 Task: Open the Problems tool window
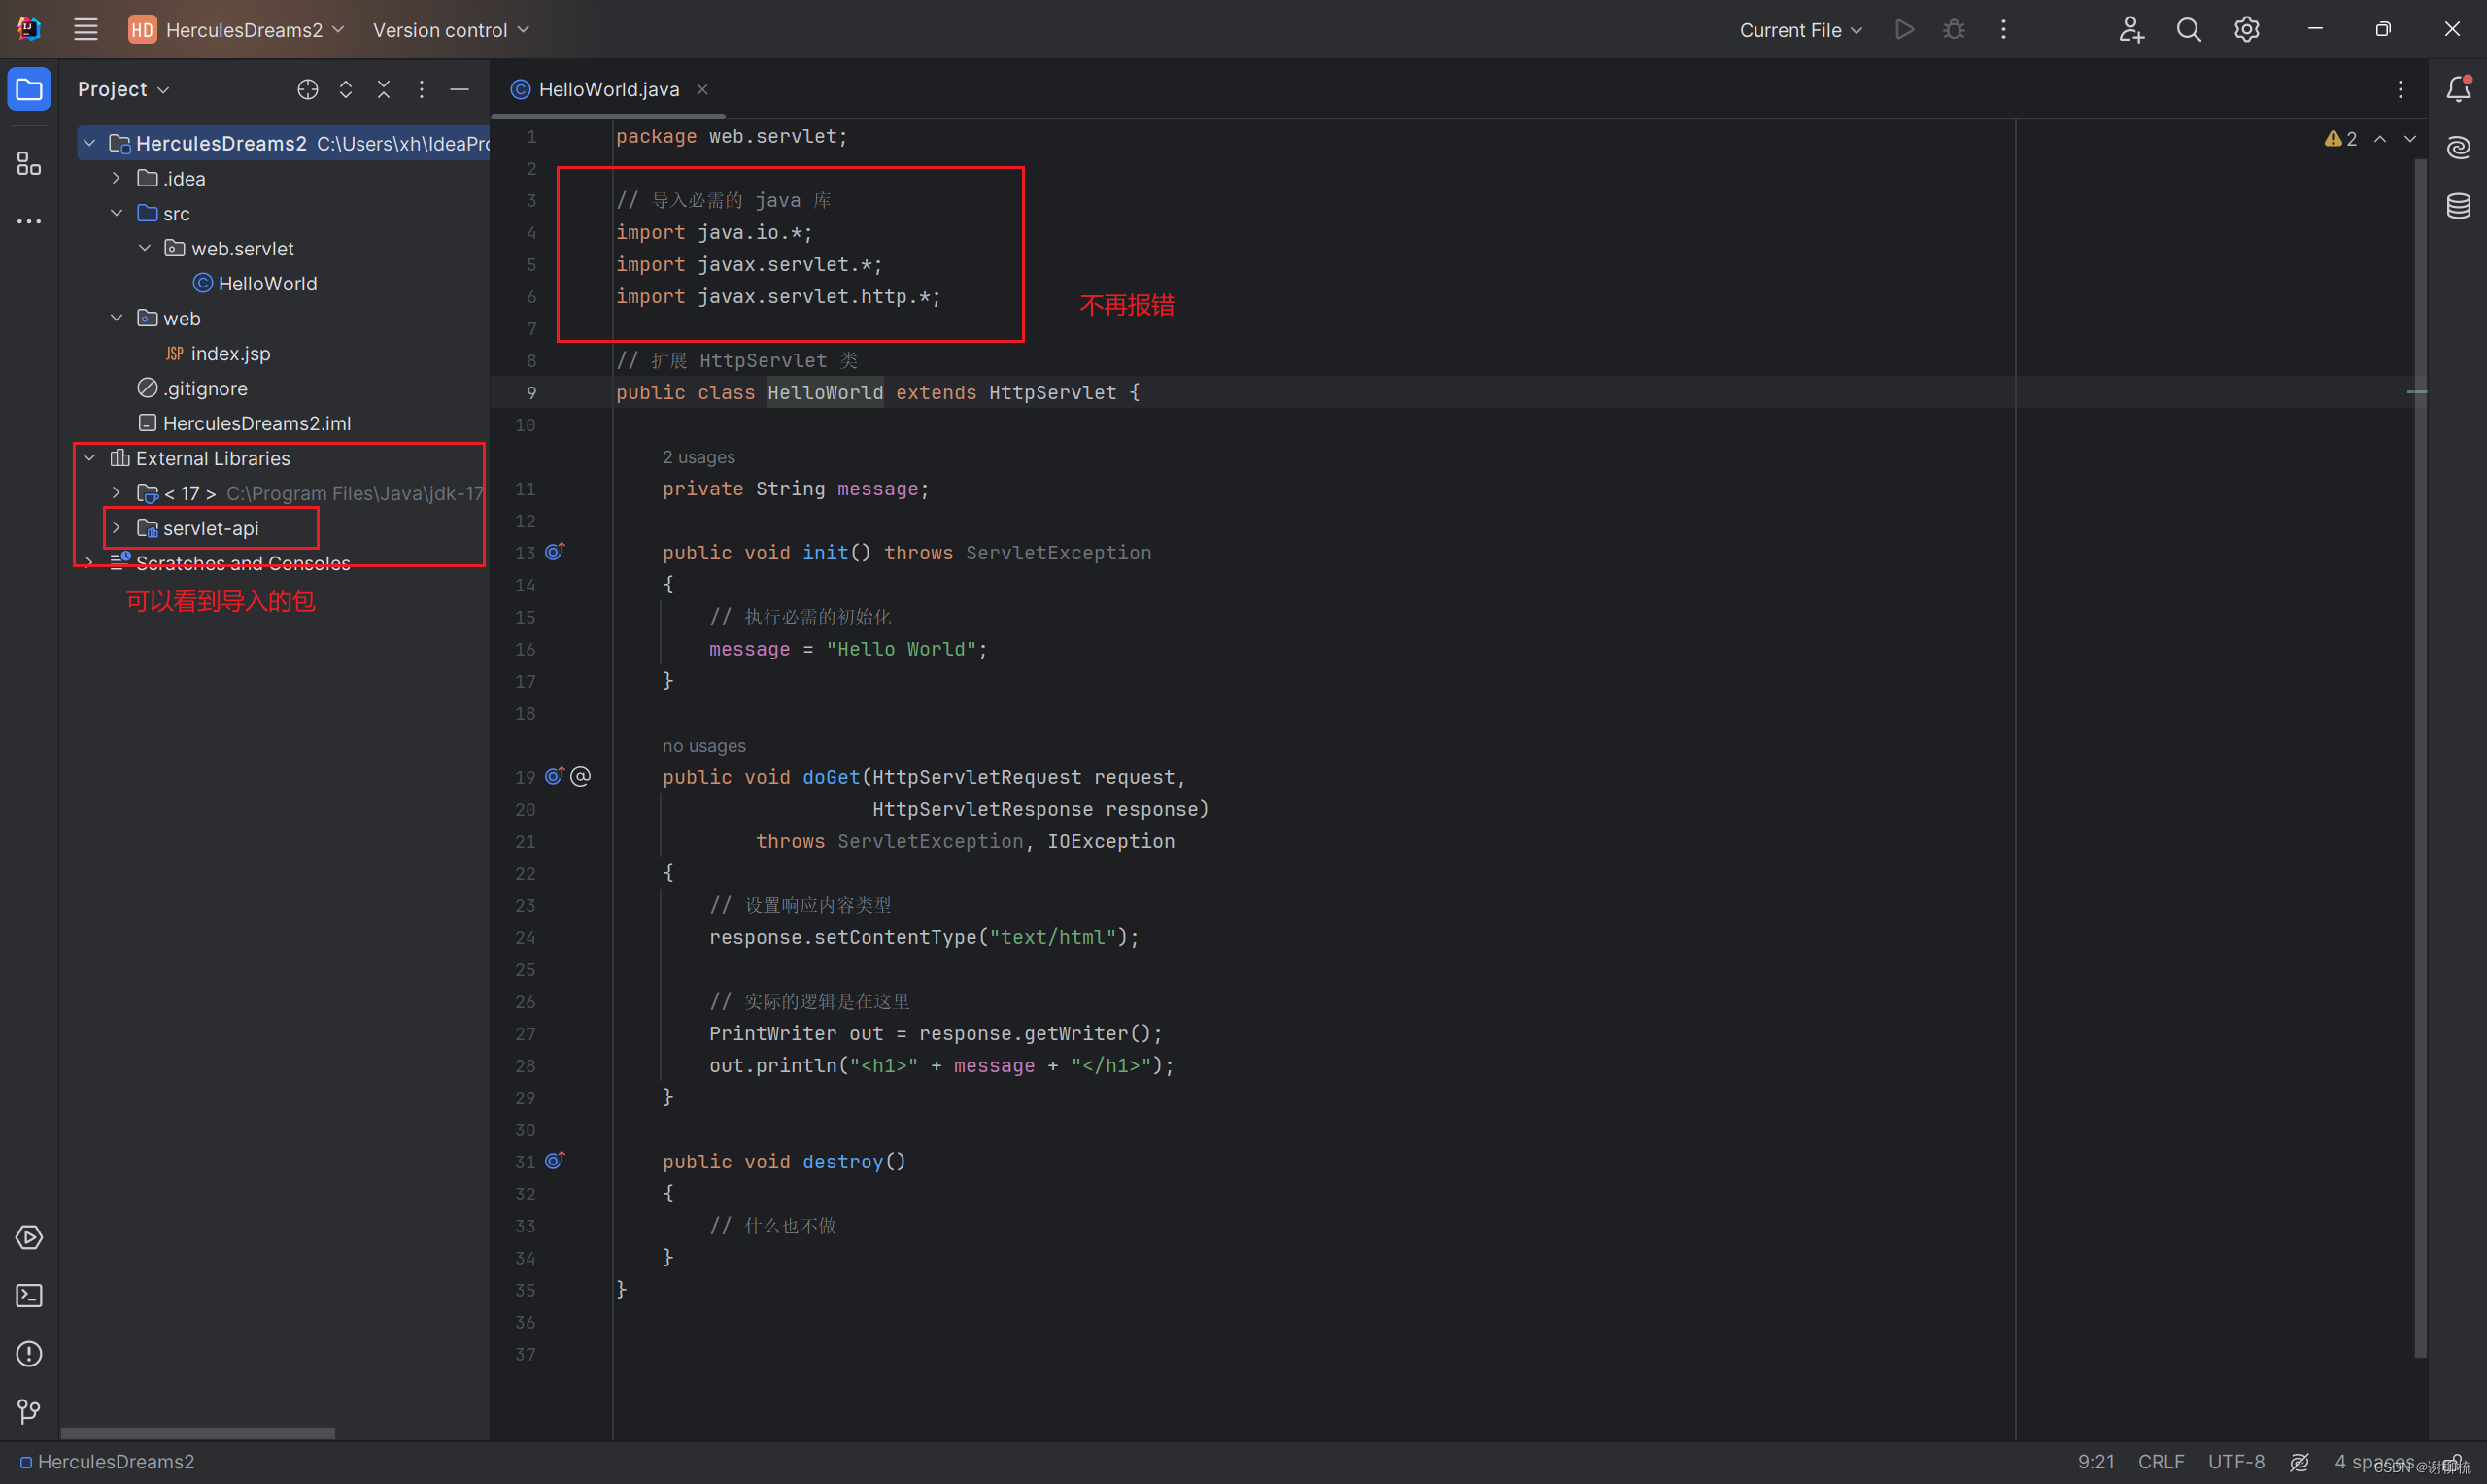click(28, 1354)
